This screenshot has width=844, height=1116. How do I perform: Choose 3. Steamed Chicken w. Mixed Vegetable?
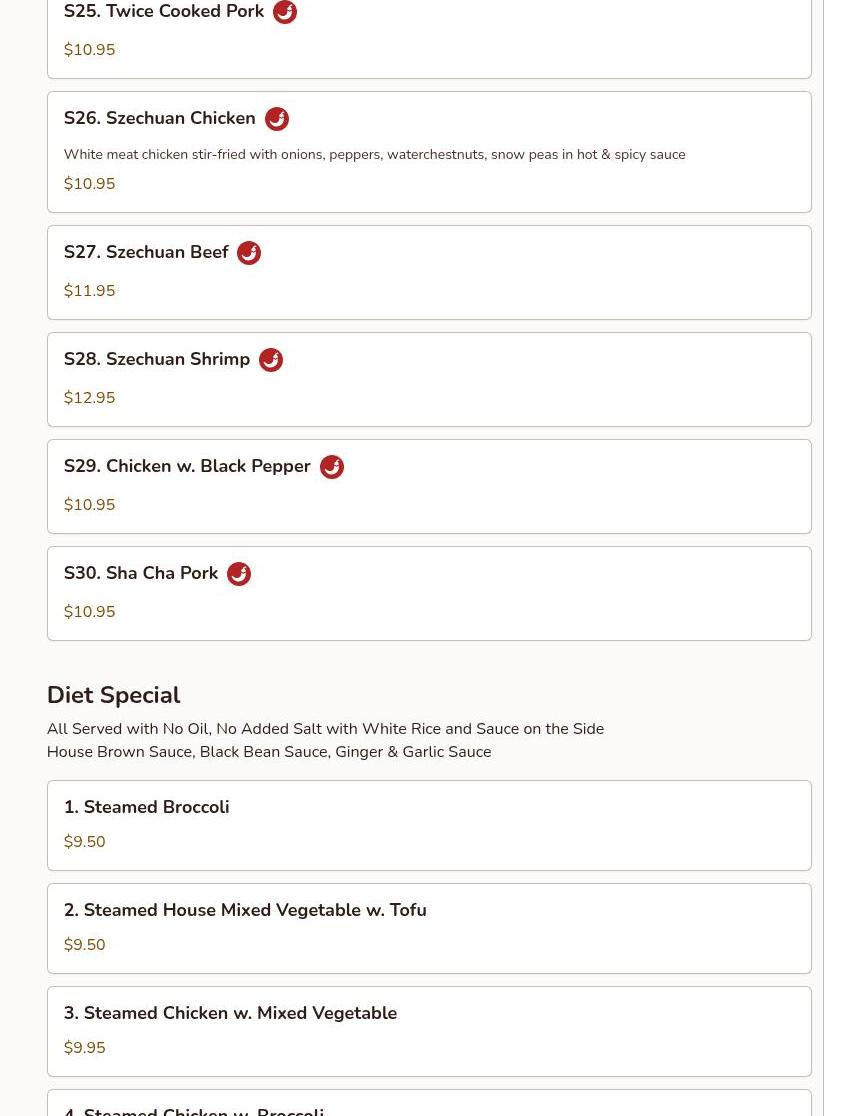[429, 1031]
